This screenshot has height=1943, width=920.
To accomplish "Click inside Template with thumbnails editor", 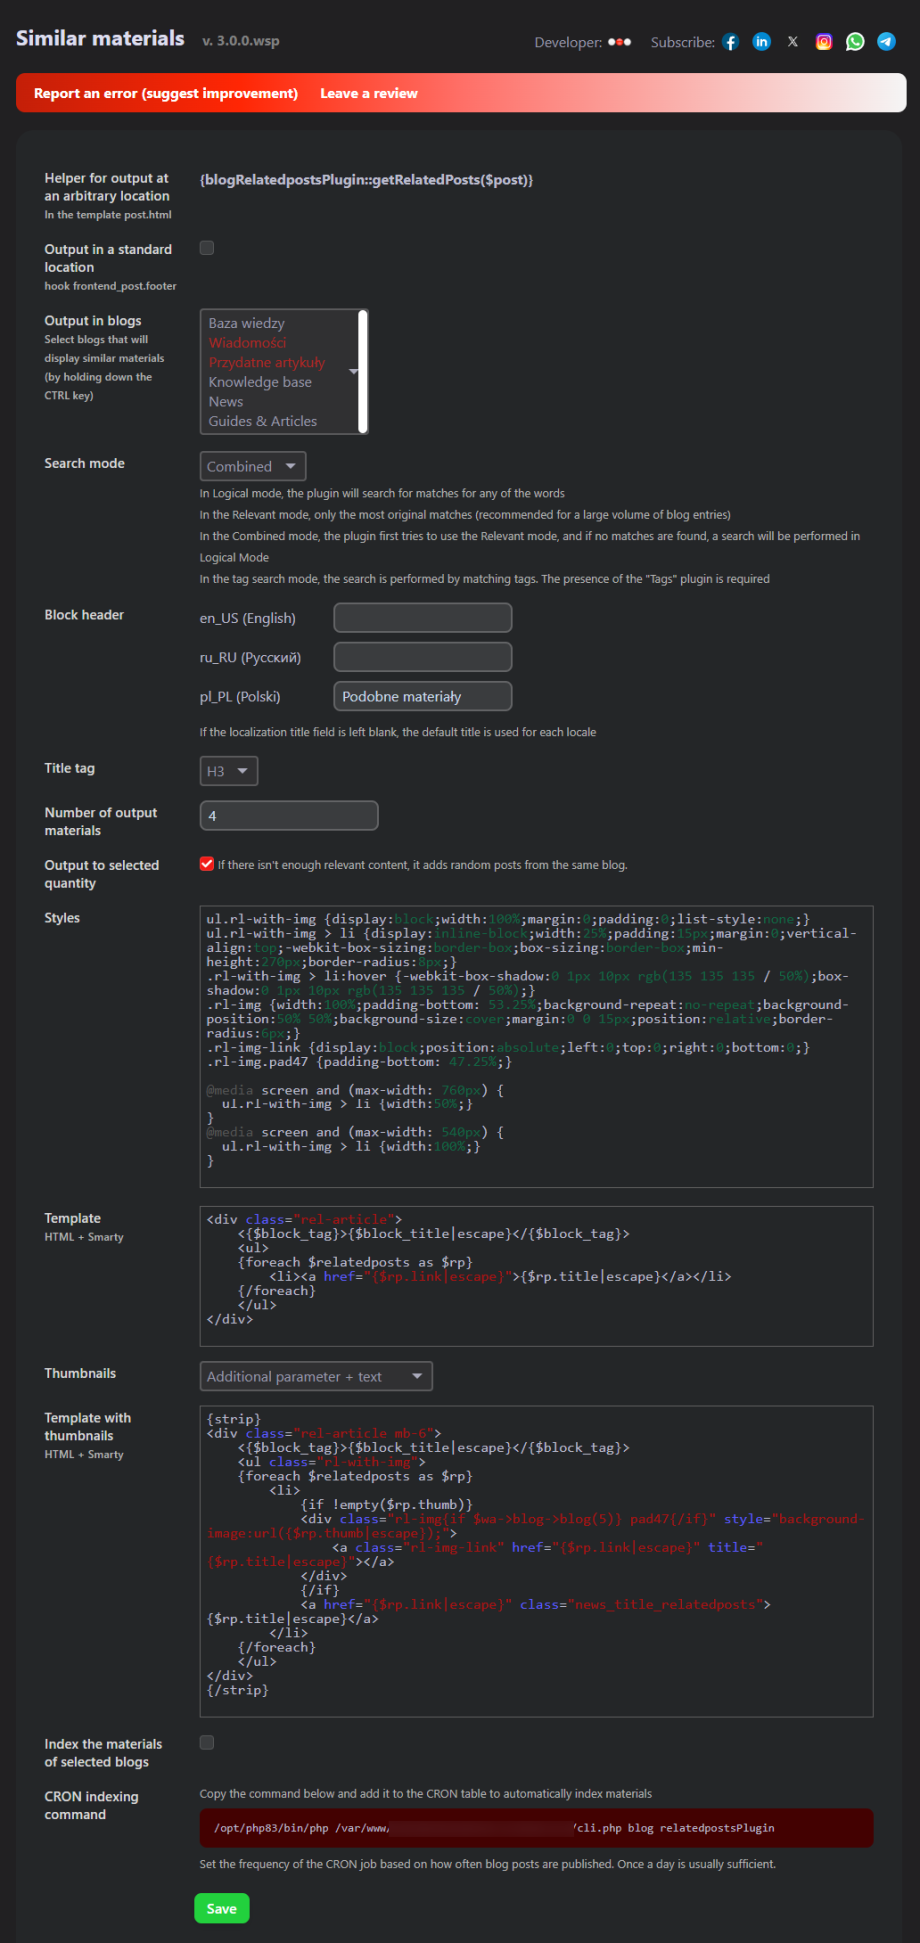I will point(536,1561).
